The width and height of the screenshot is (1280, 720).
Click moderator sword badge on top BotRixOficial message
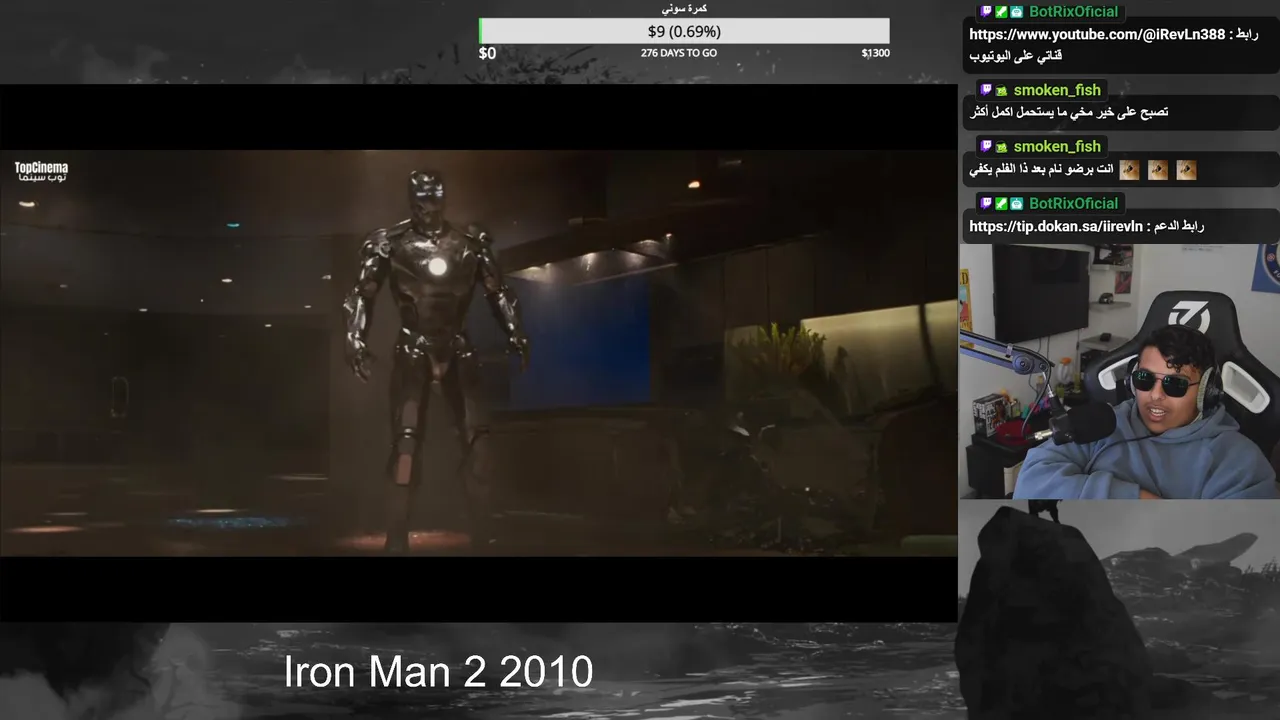pyautogui.click(x=1001, y=12)
